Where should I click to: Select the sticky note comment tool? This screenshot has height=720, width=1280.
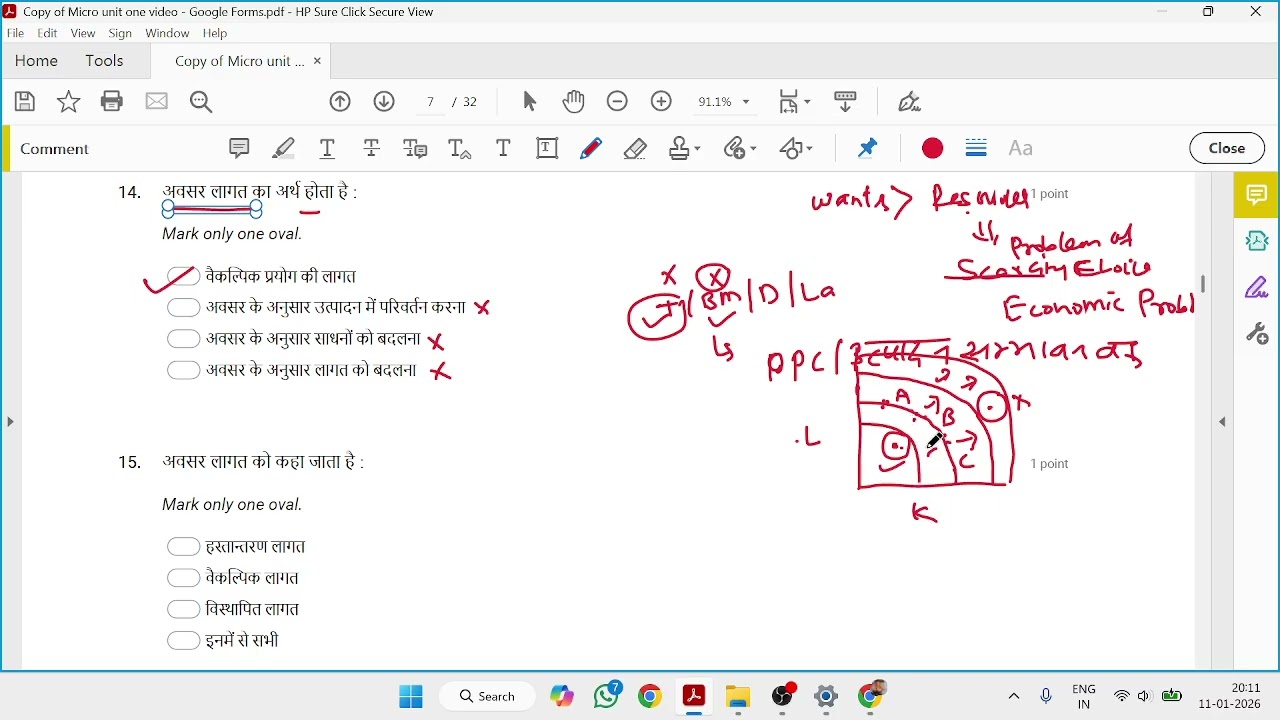(x=239, y=149)
